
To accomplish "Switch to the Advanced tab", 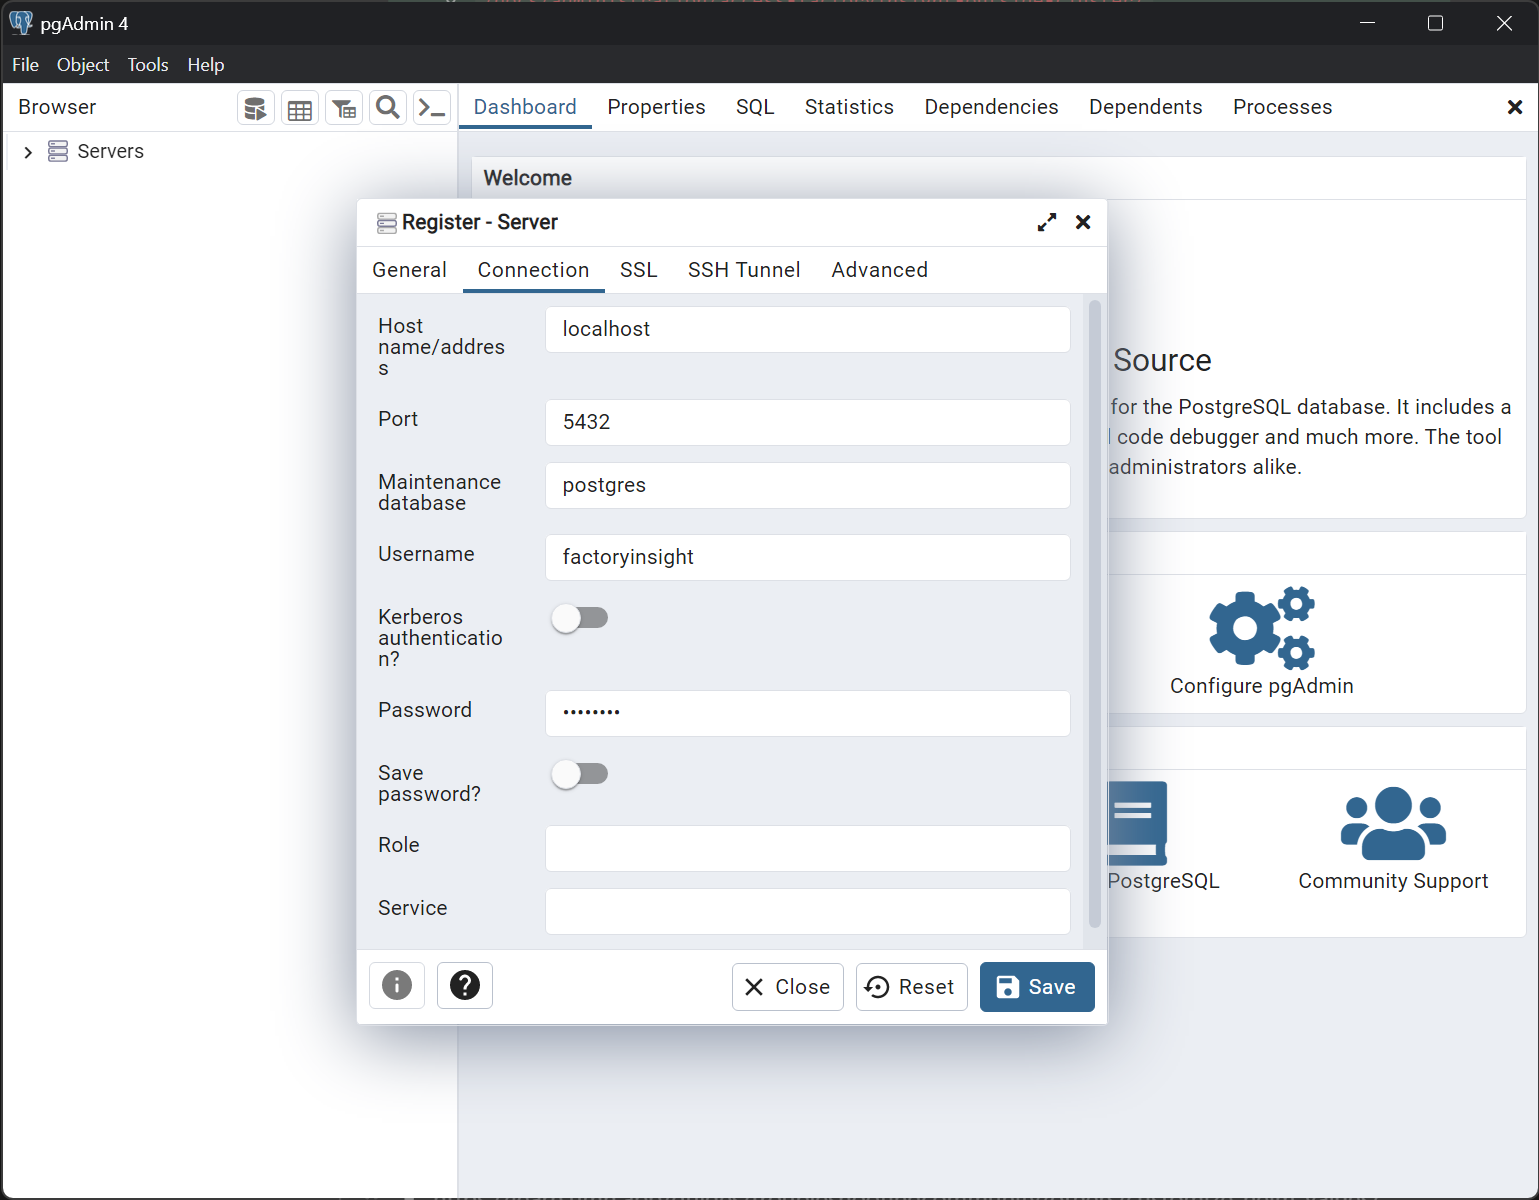I will 880,270.
